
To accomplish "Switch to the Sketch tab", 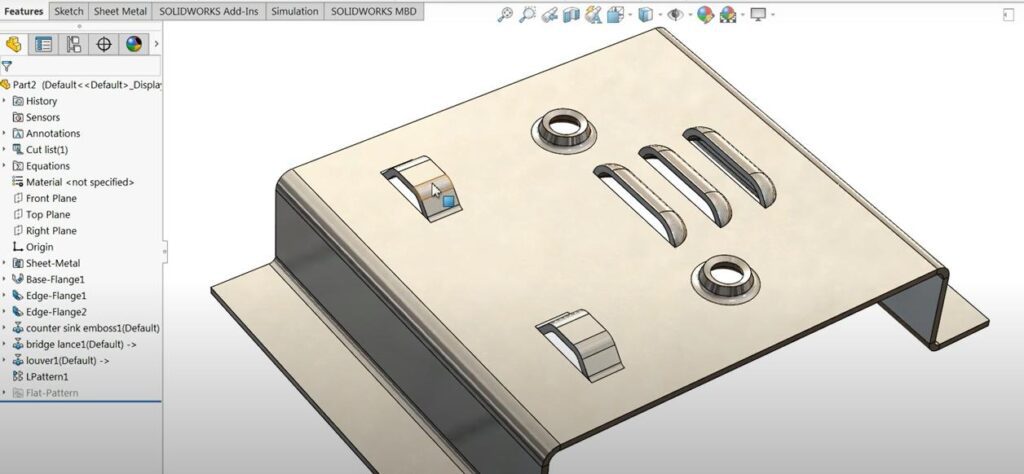I will (x=69, y=11).
